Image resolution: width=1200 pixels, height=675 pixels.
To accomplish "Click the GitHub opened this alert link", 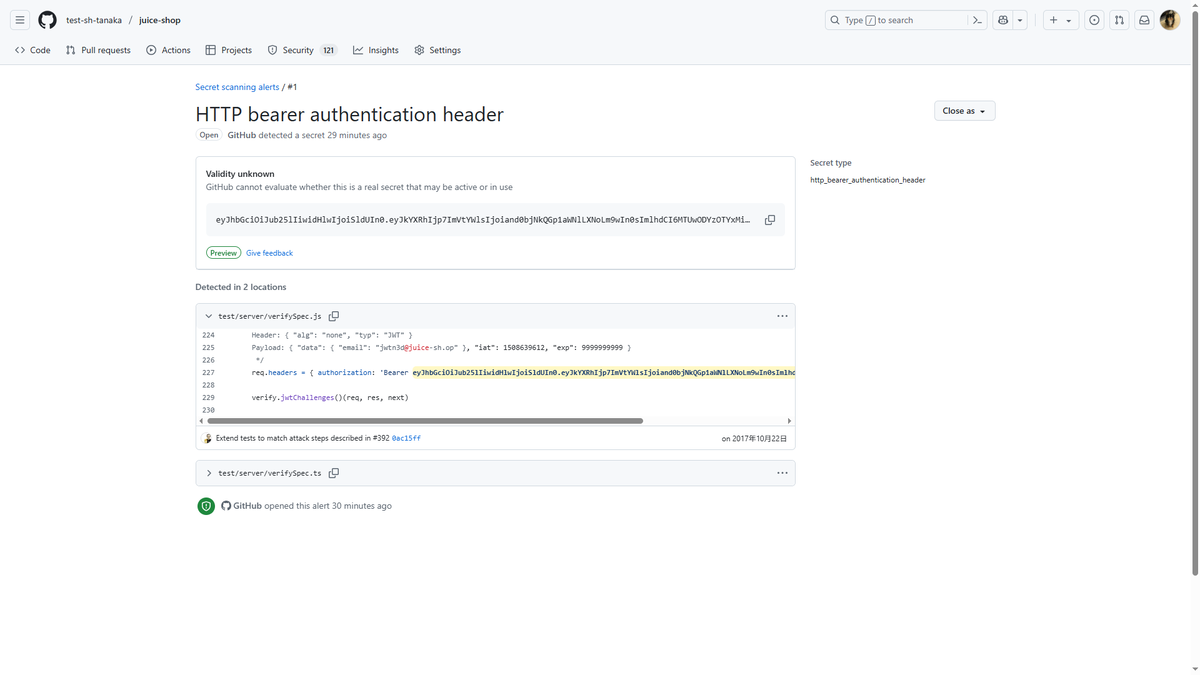I will 247,506.
